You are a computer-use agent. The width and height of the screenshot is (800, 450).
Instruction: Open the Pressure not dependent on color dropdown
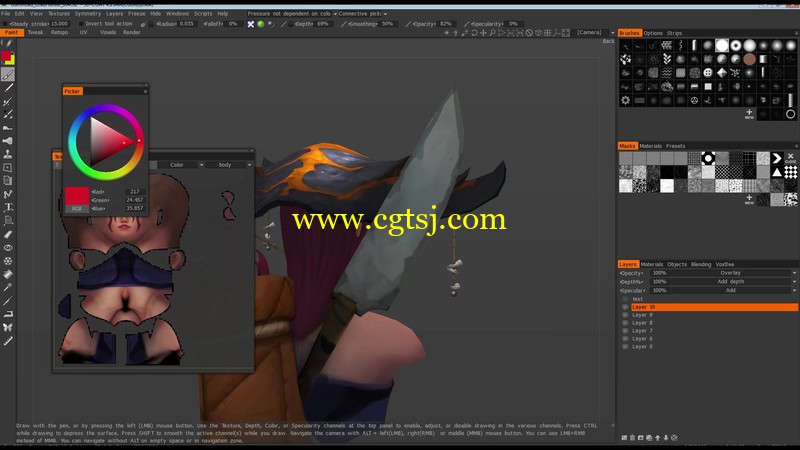pyautogui.click(x=292, y=14)
